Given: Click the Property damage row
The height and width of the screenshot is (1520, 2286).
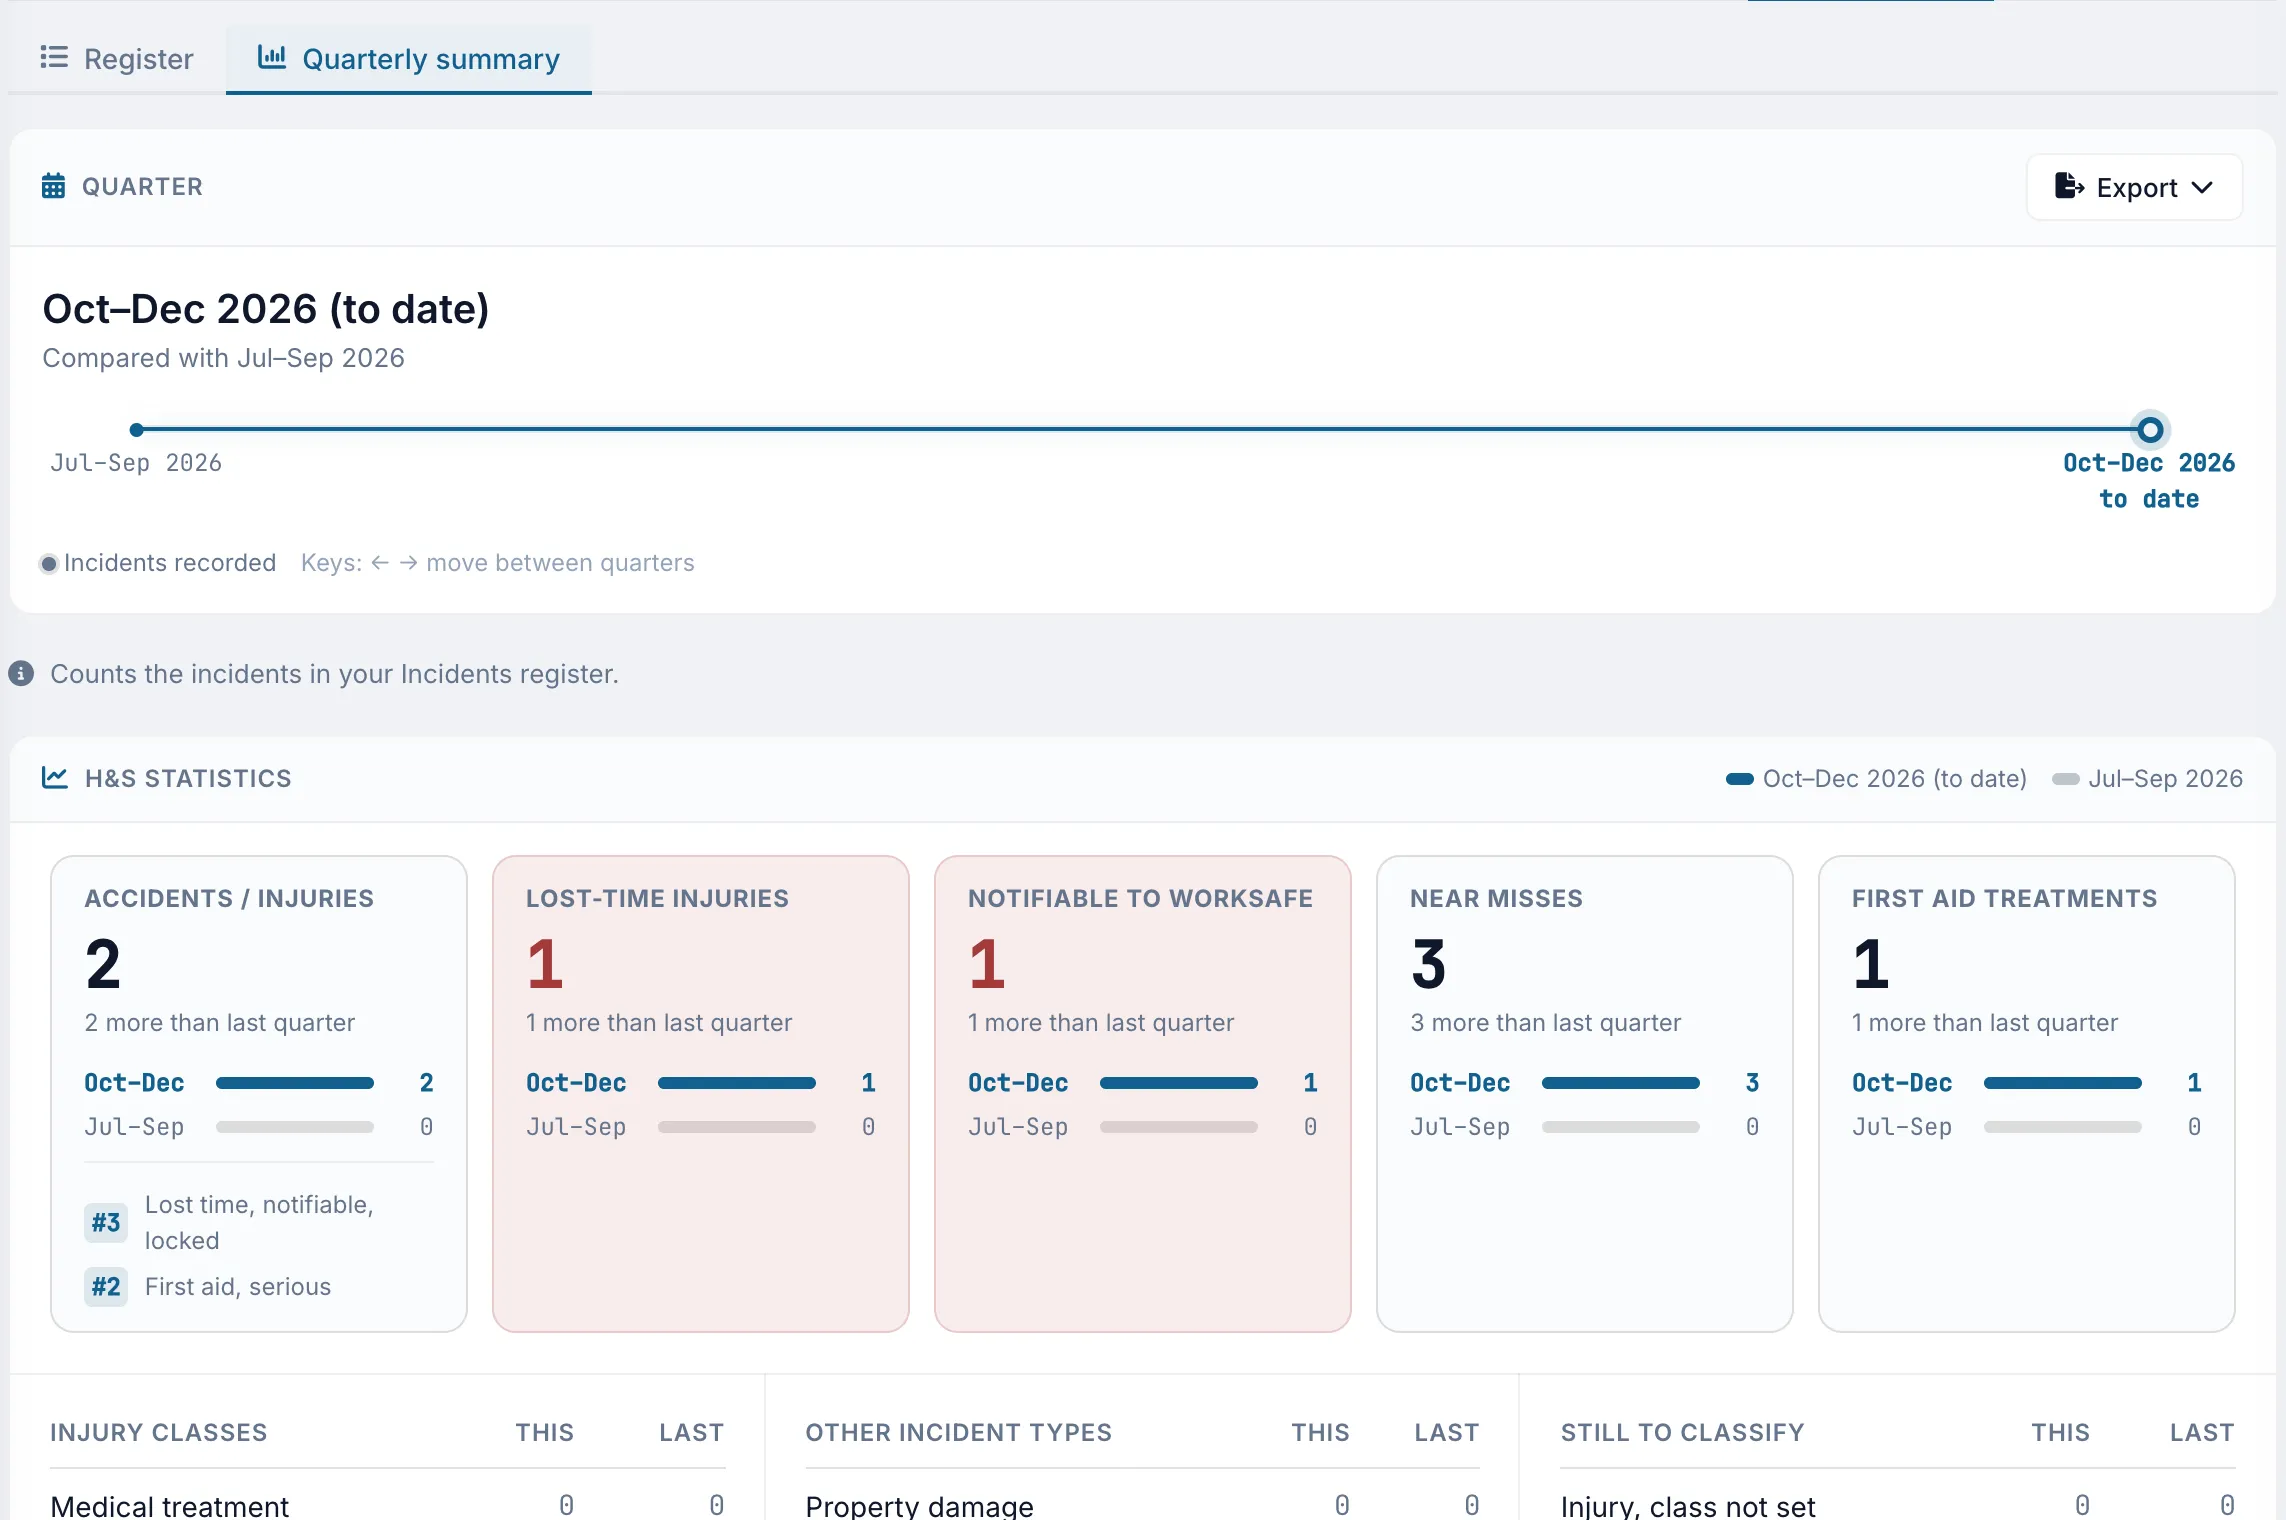Looking at the screenshot, I should [x=1143, y=1505].
